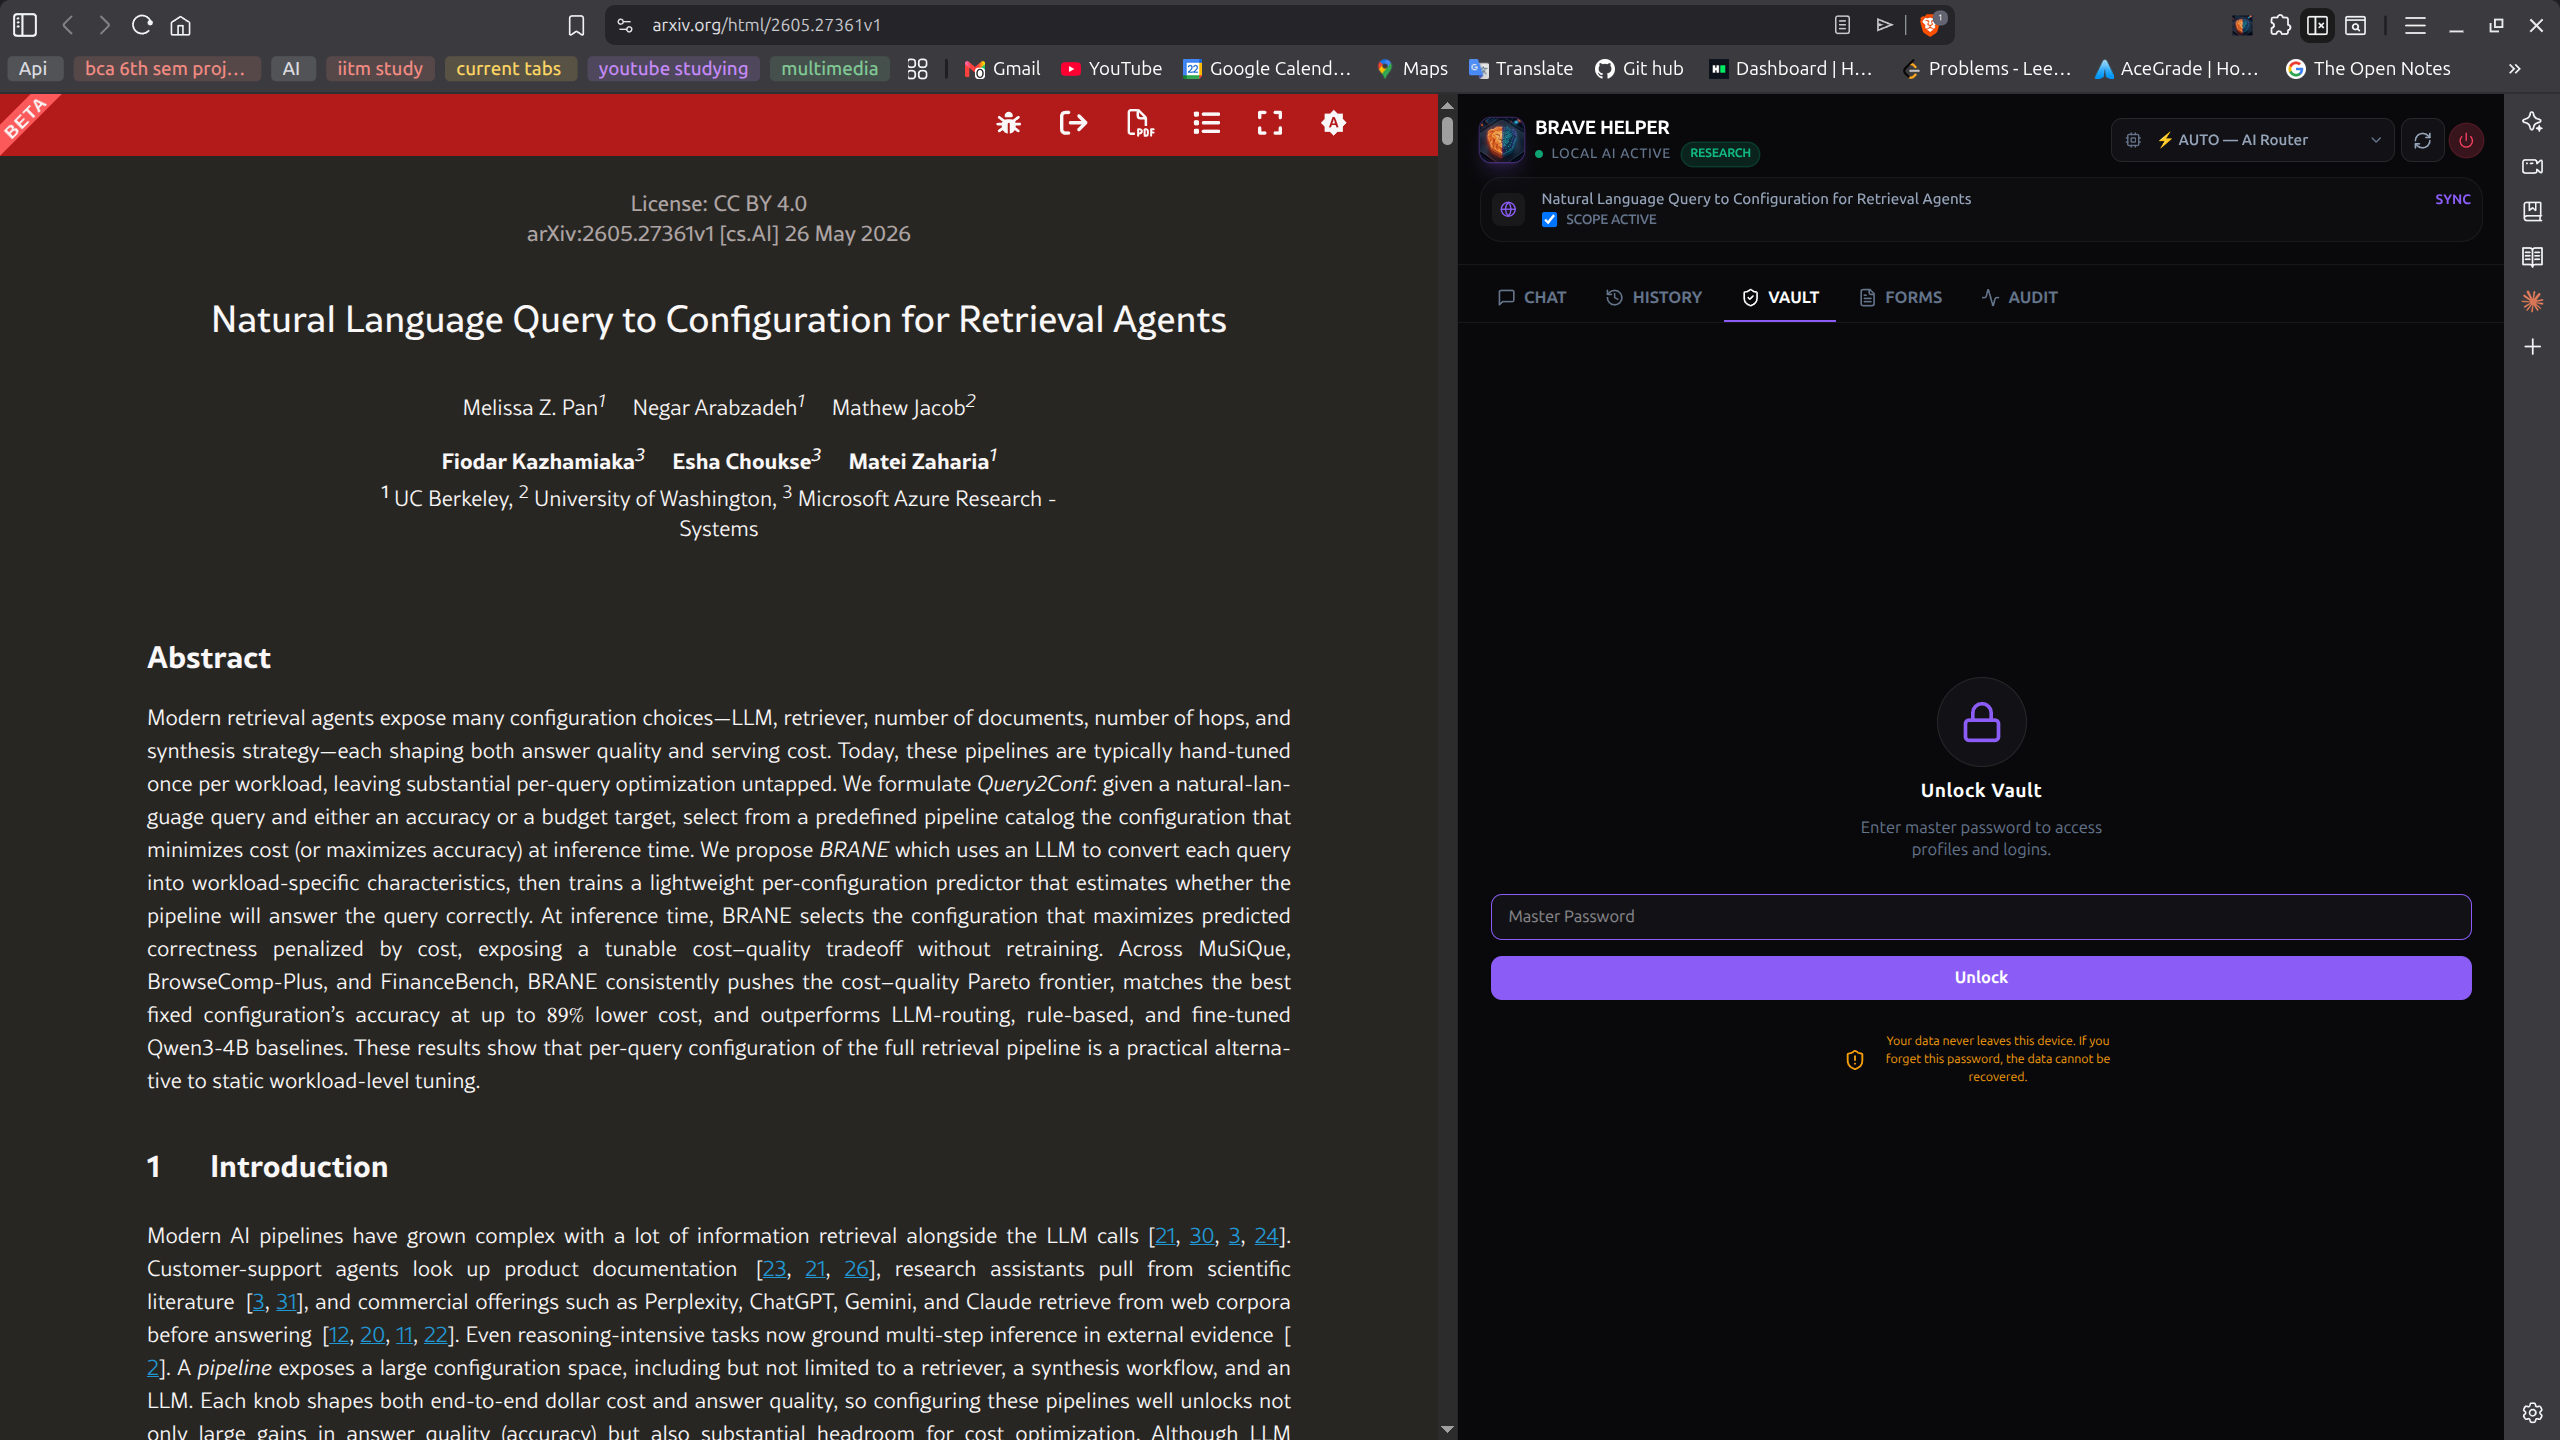Click the SYNC link
This screenshot has height=1440, width=2560.
coord(2453,199)
